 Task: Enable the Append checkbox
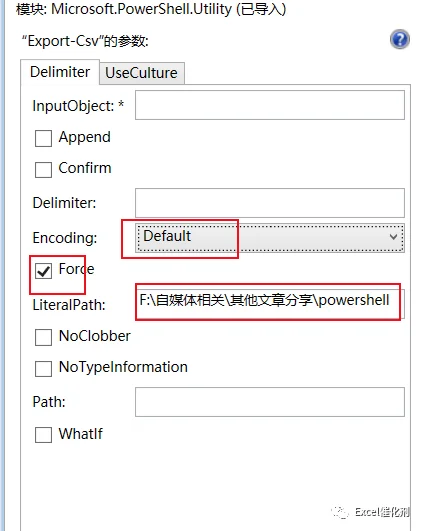[43, 138]
